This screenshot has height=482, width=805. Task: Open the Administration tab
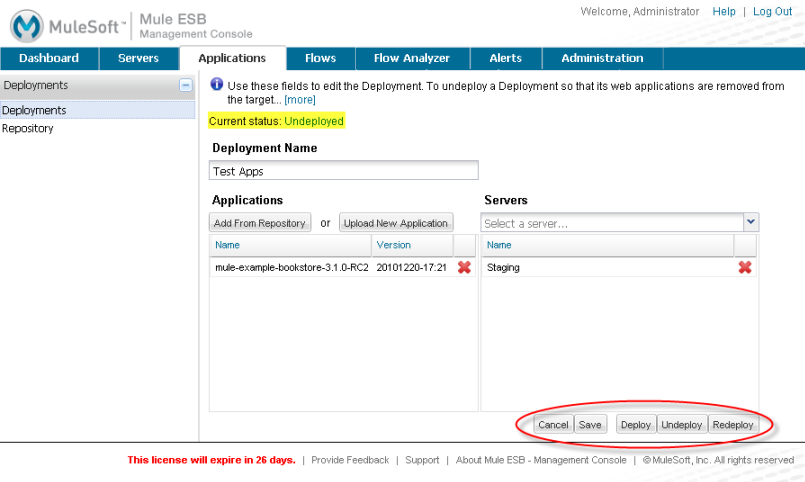pyautogui.click(x=602, y=58)
